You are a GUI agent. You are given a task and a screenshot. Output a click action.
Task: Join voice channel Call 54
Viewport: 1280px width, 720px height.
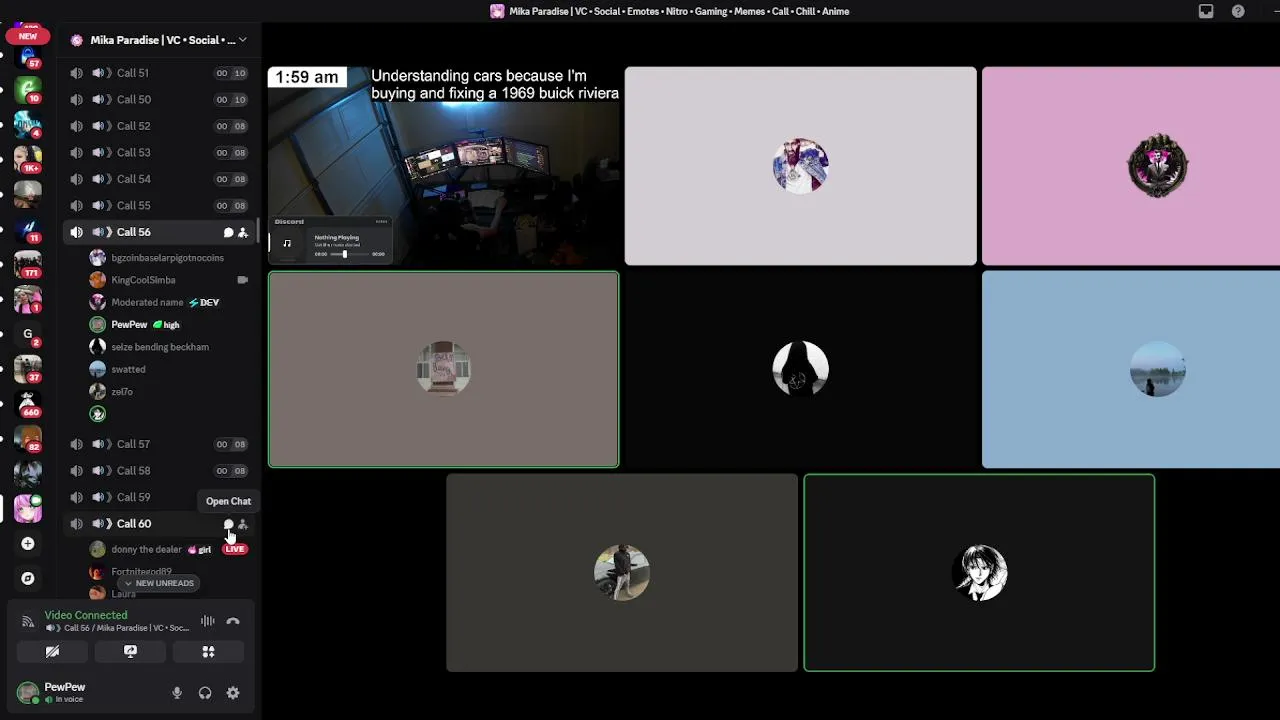[x=158, y=179]
